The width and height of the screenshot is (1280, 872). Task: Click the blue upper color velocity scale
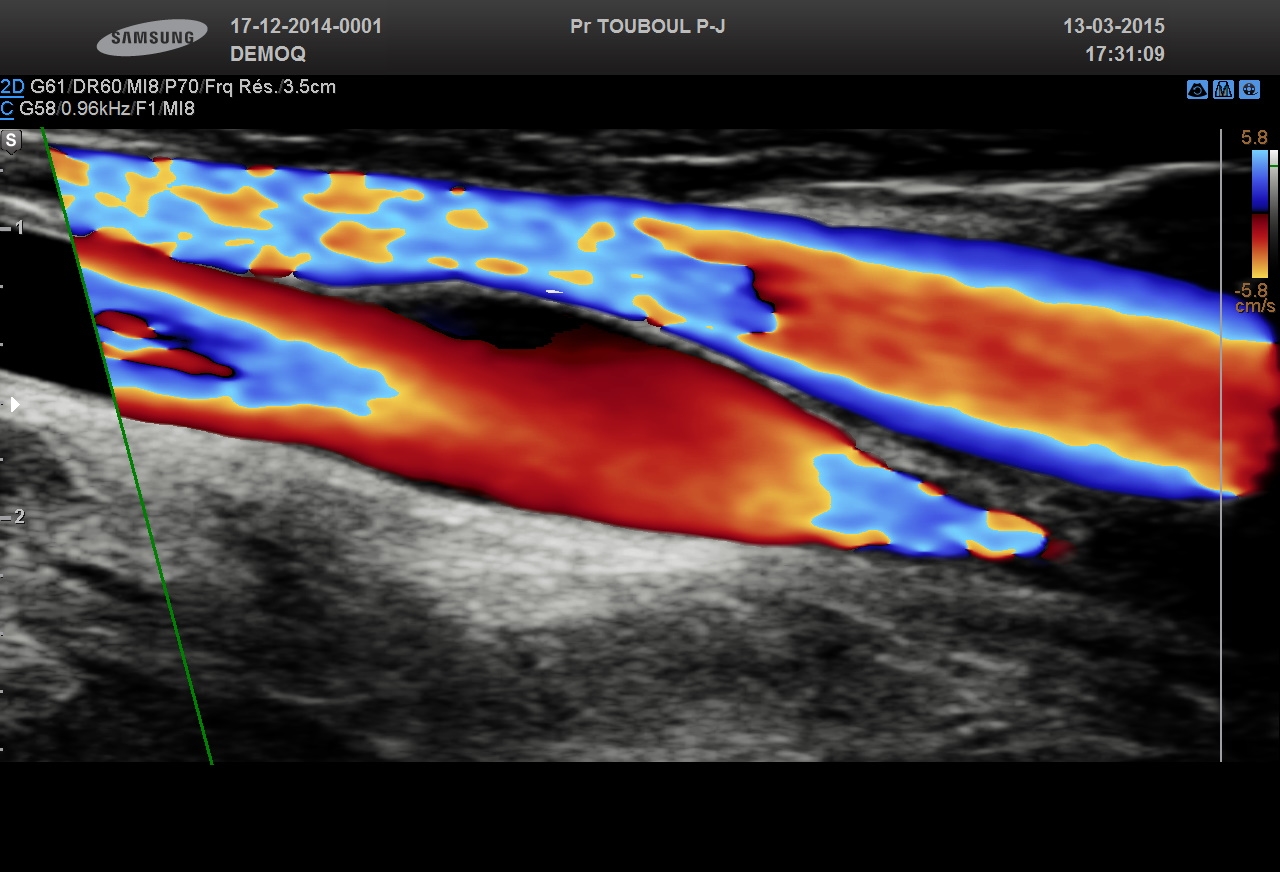pos(1259,181)
